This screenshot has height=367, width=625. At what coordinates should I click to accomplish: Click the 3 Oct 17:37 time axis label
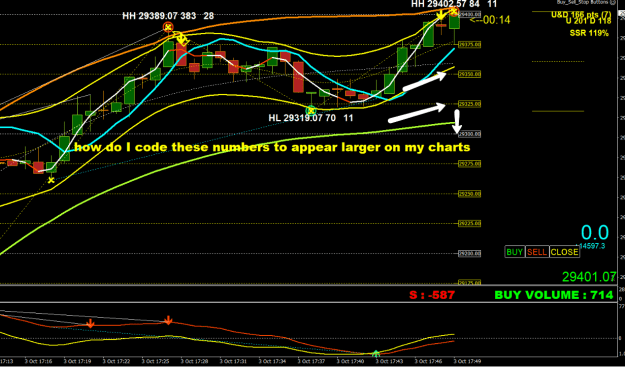[x=312, y=361]
